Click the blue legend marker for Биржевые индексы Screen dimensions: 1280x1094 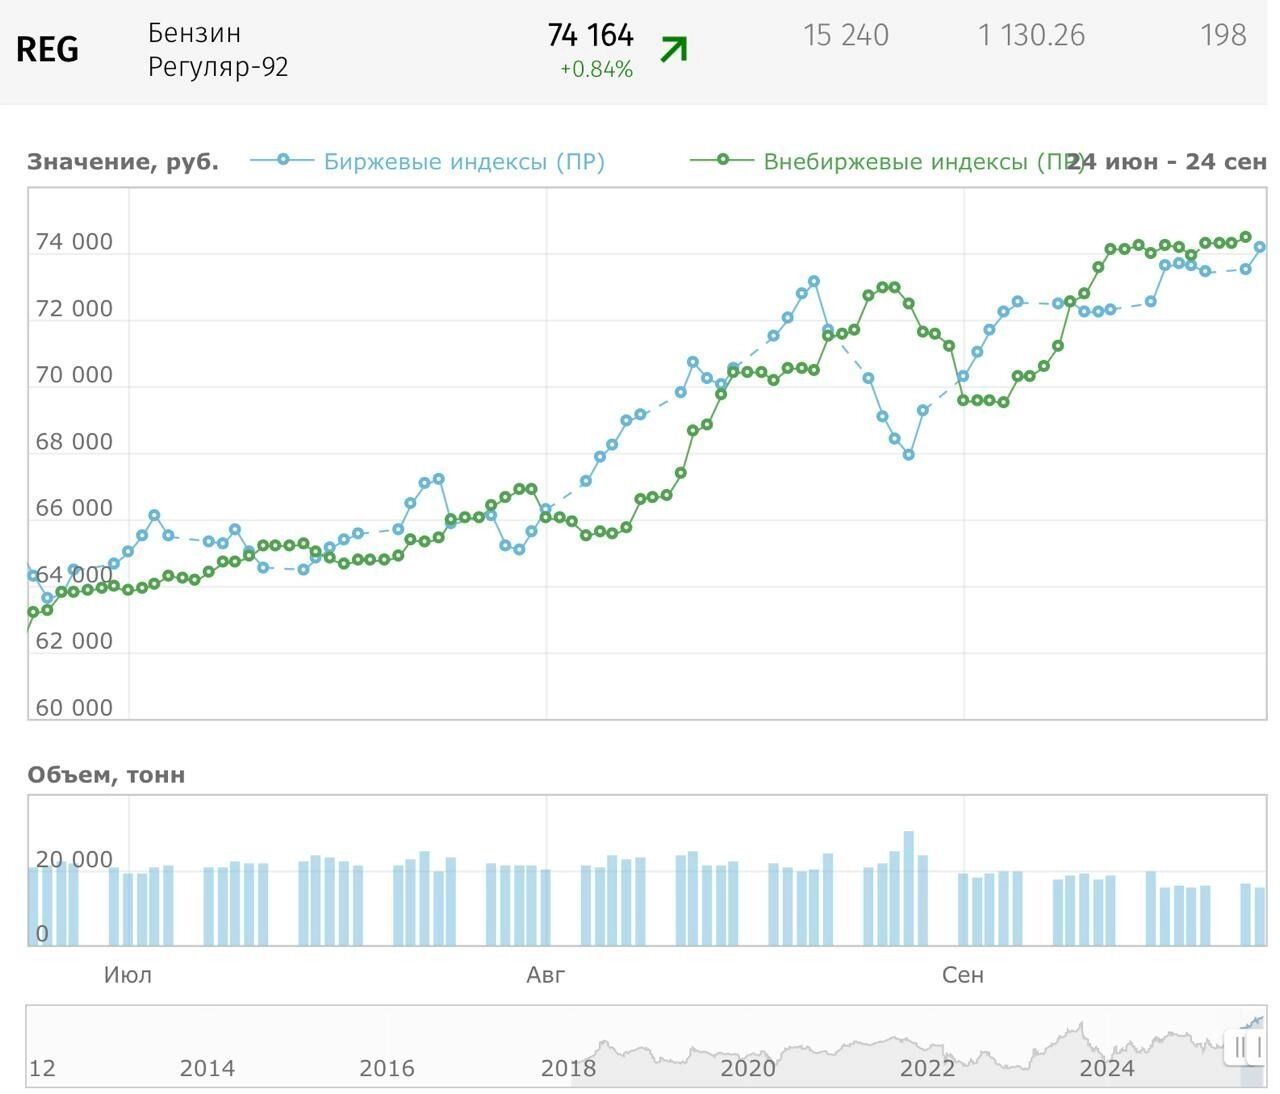coord(282,160)
